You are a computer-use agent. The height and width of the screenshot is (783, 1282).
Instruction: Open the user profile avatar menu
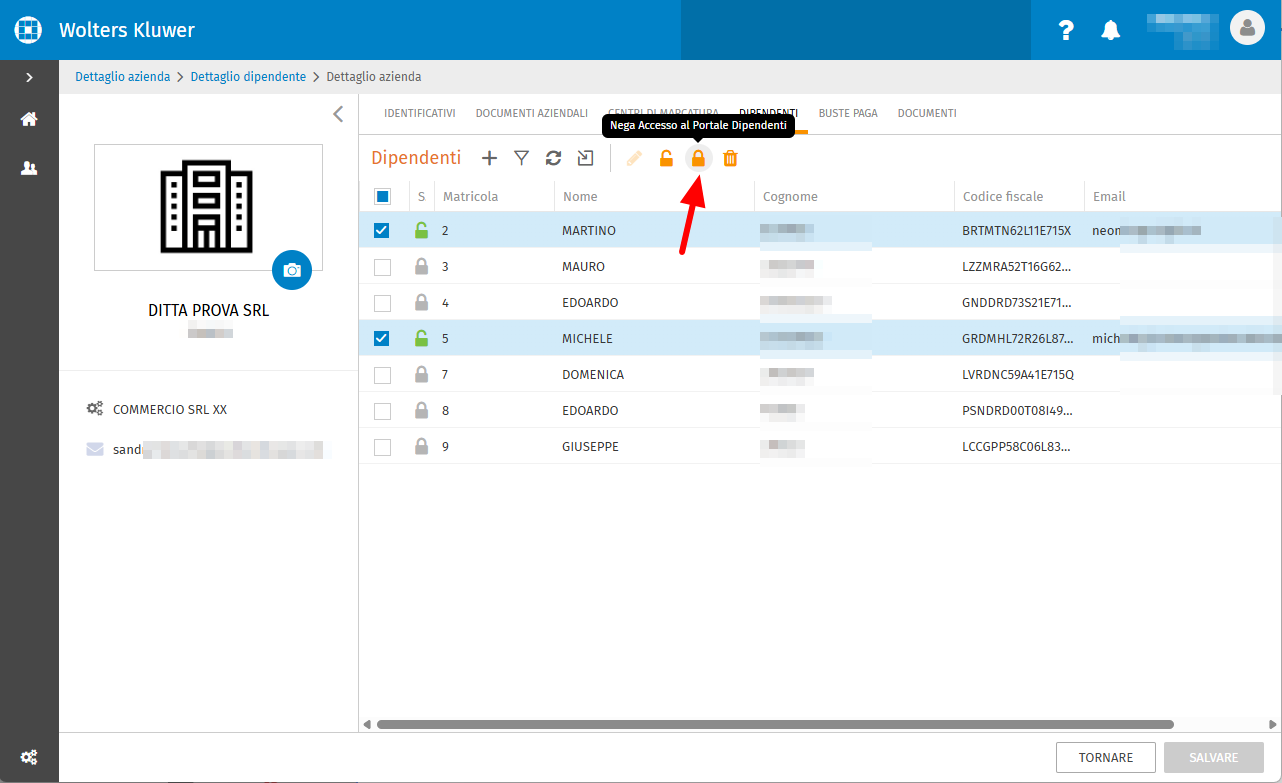click(x=1247, y=29)
